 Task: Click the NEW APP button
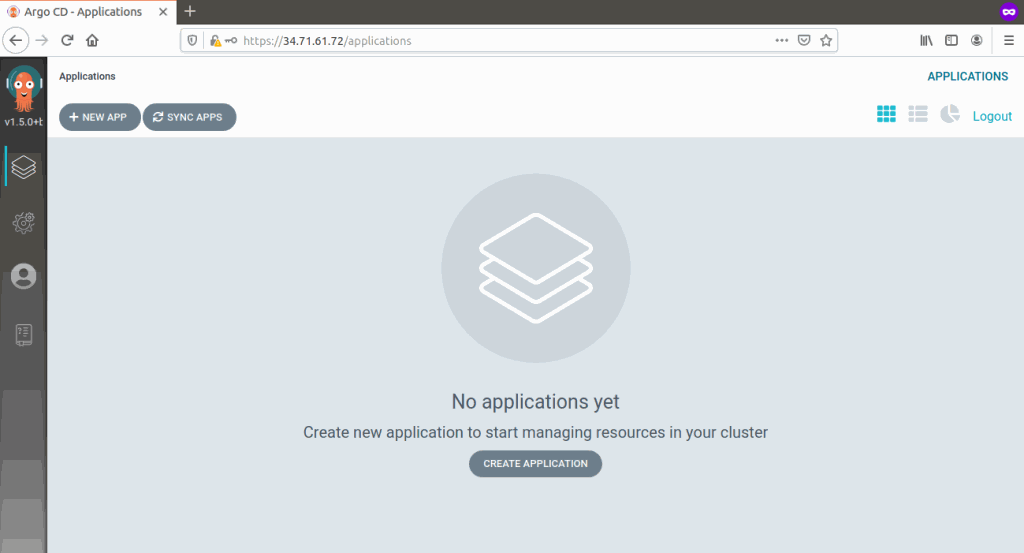point(99,117)
